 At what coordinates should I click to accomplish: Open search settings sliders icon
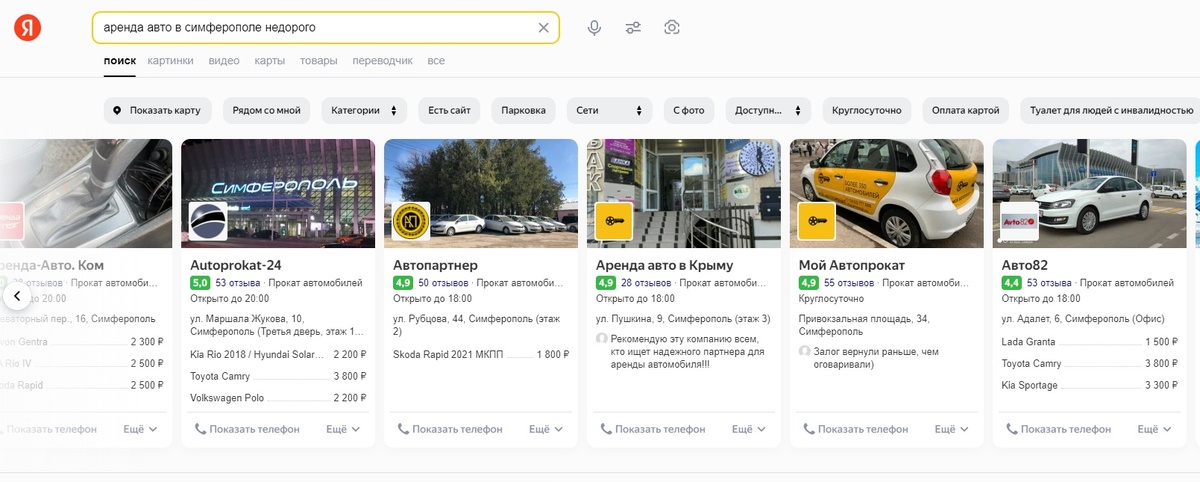pos(633,28)
